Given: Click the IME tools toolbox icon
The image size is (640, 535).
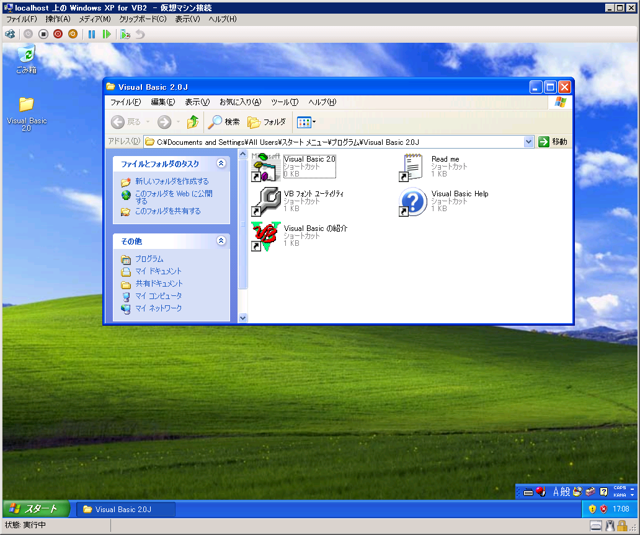Looking at the screenshot, I should tap(590, 492).
